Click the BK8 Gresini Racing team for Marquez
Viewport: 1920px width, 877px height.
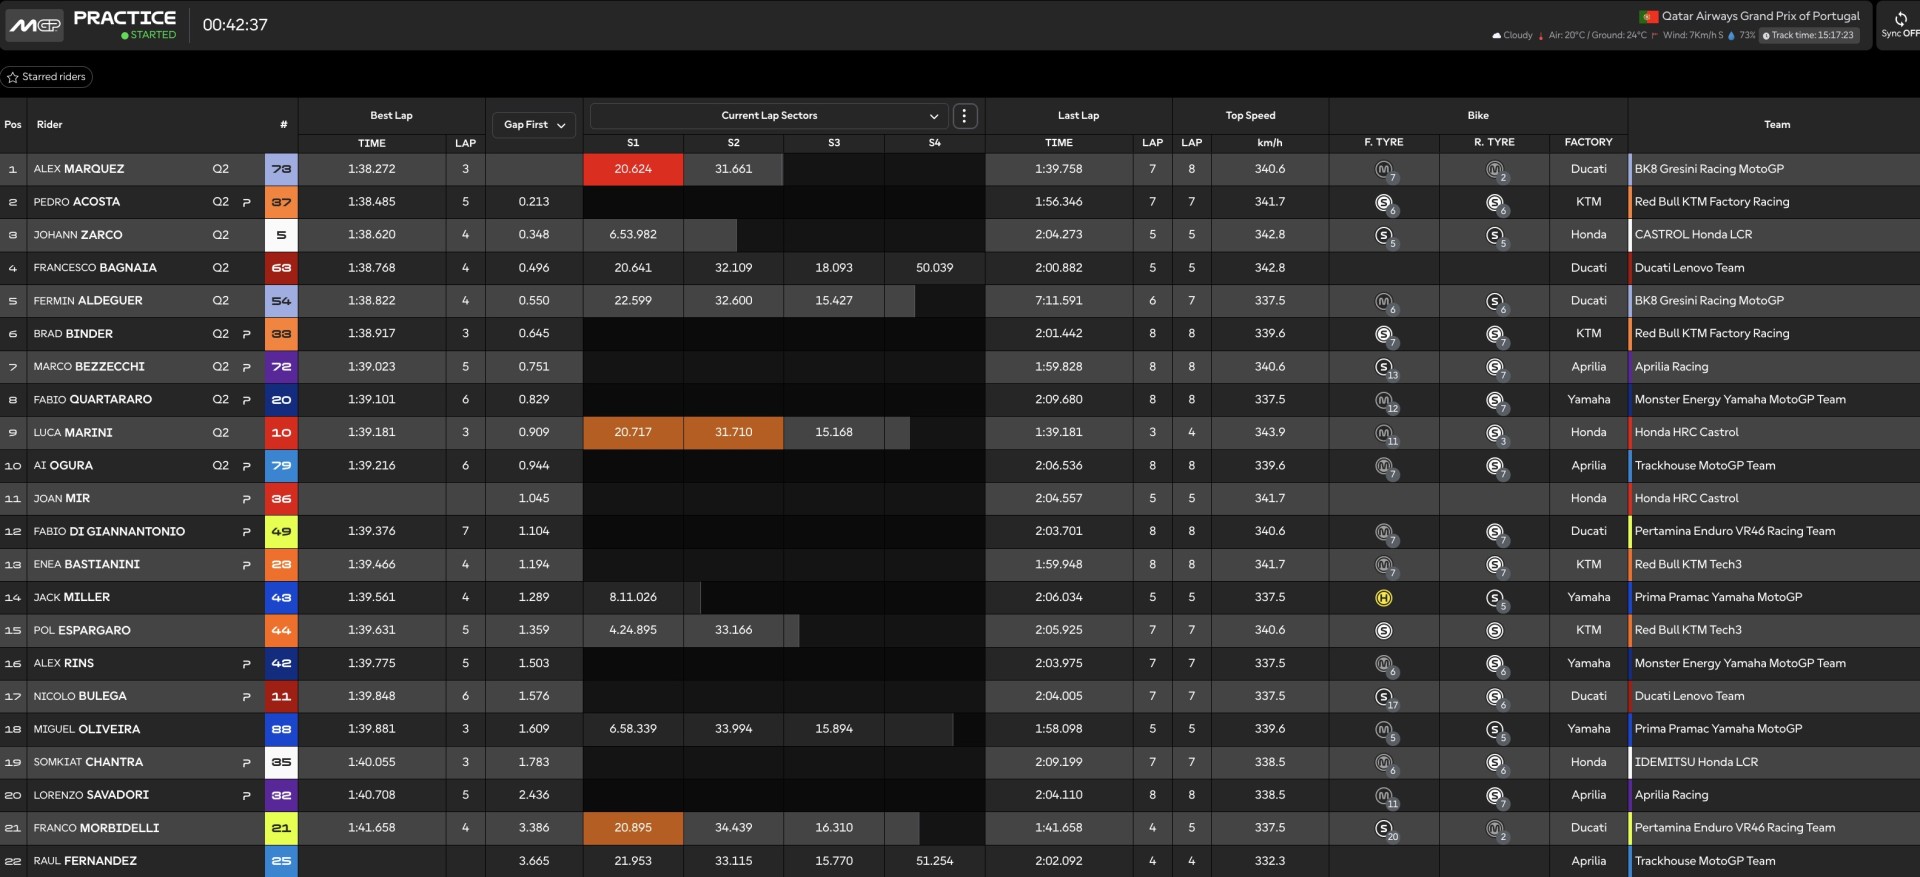(1708, 169)
